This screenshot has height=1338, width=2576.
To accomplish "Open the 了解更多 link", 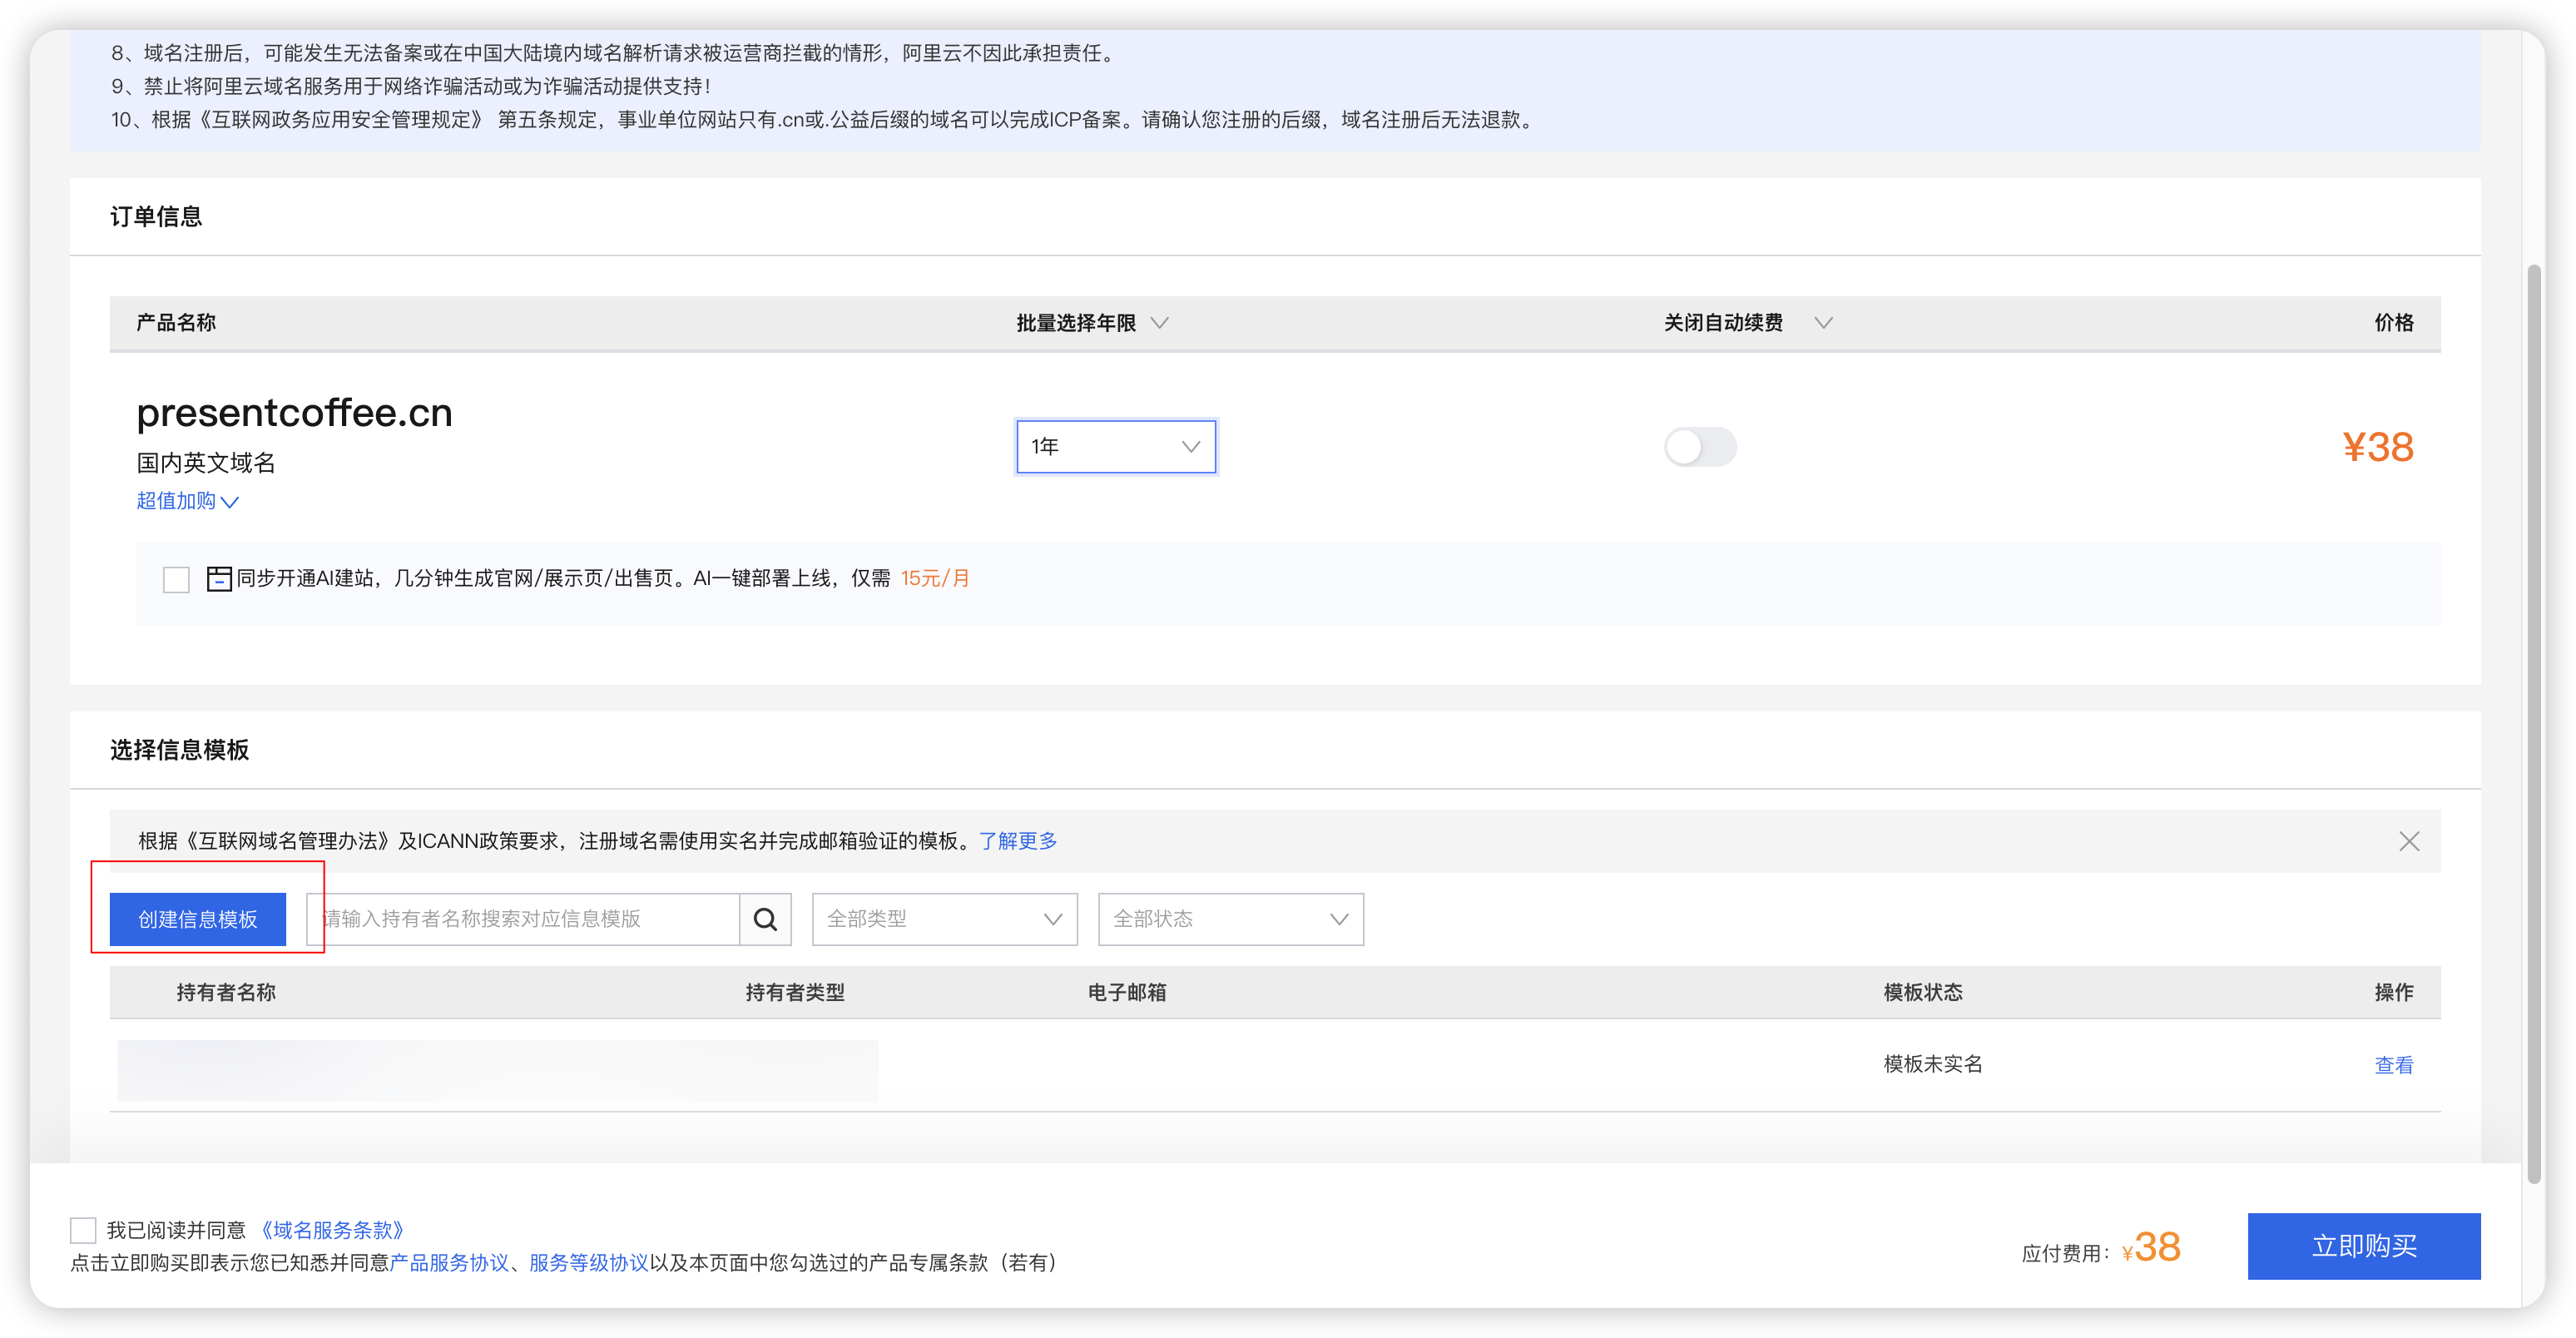I will click(1018, 841).
